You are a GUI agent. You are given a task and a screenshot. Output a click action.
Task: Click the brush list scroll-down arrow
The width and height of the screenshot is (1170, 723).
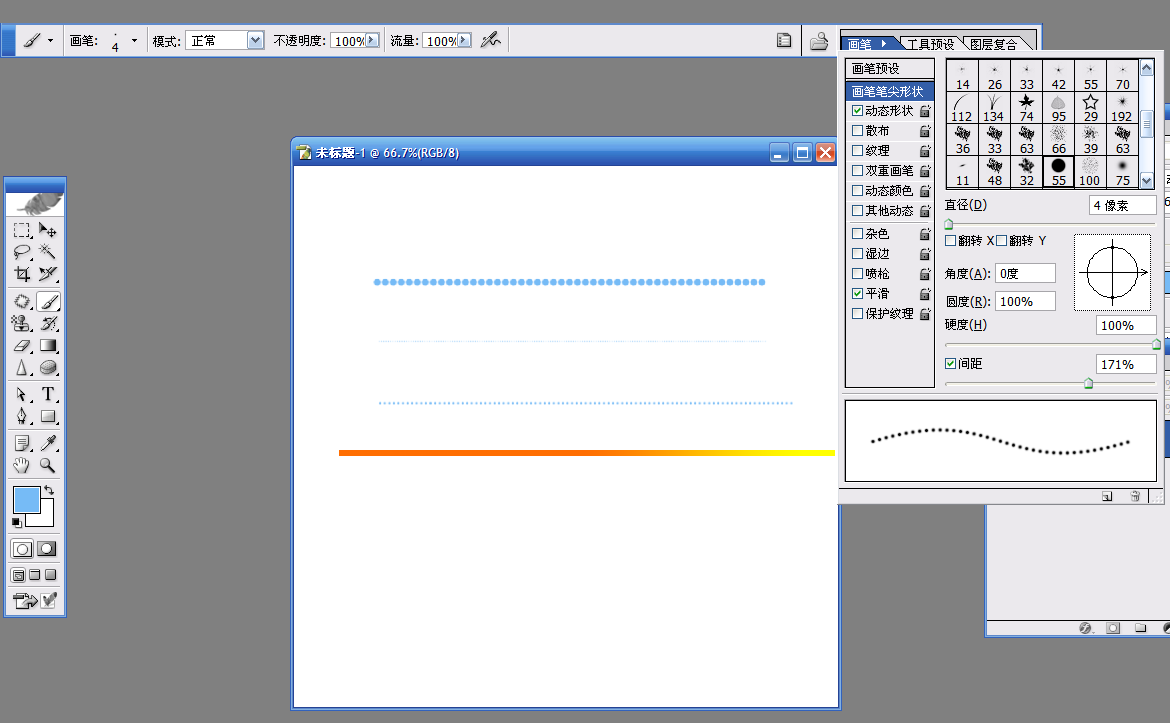click(1147, 180)
